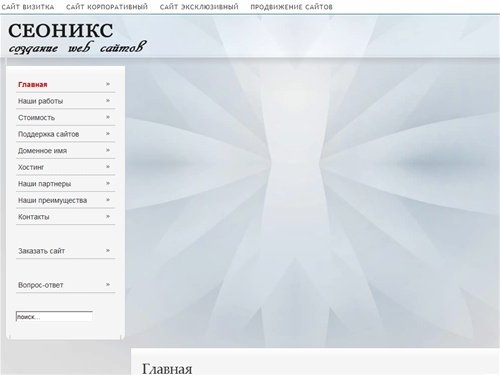Open the Хостинг menu item

tap(31, 167)
